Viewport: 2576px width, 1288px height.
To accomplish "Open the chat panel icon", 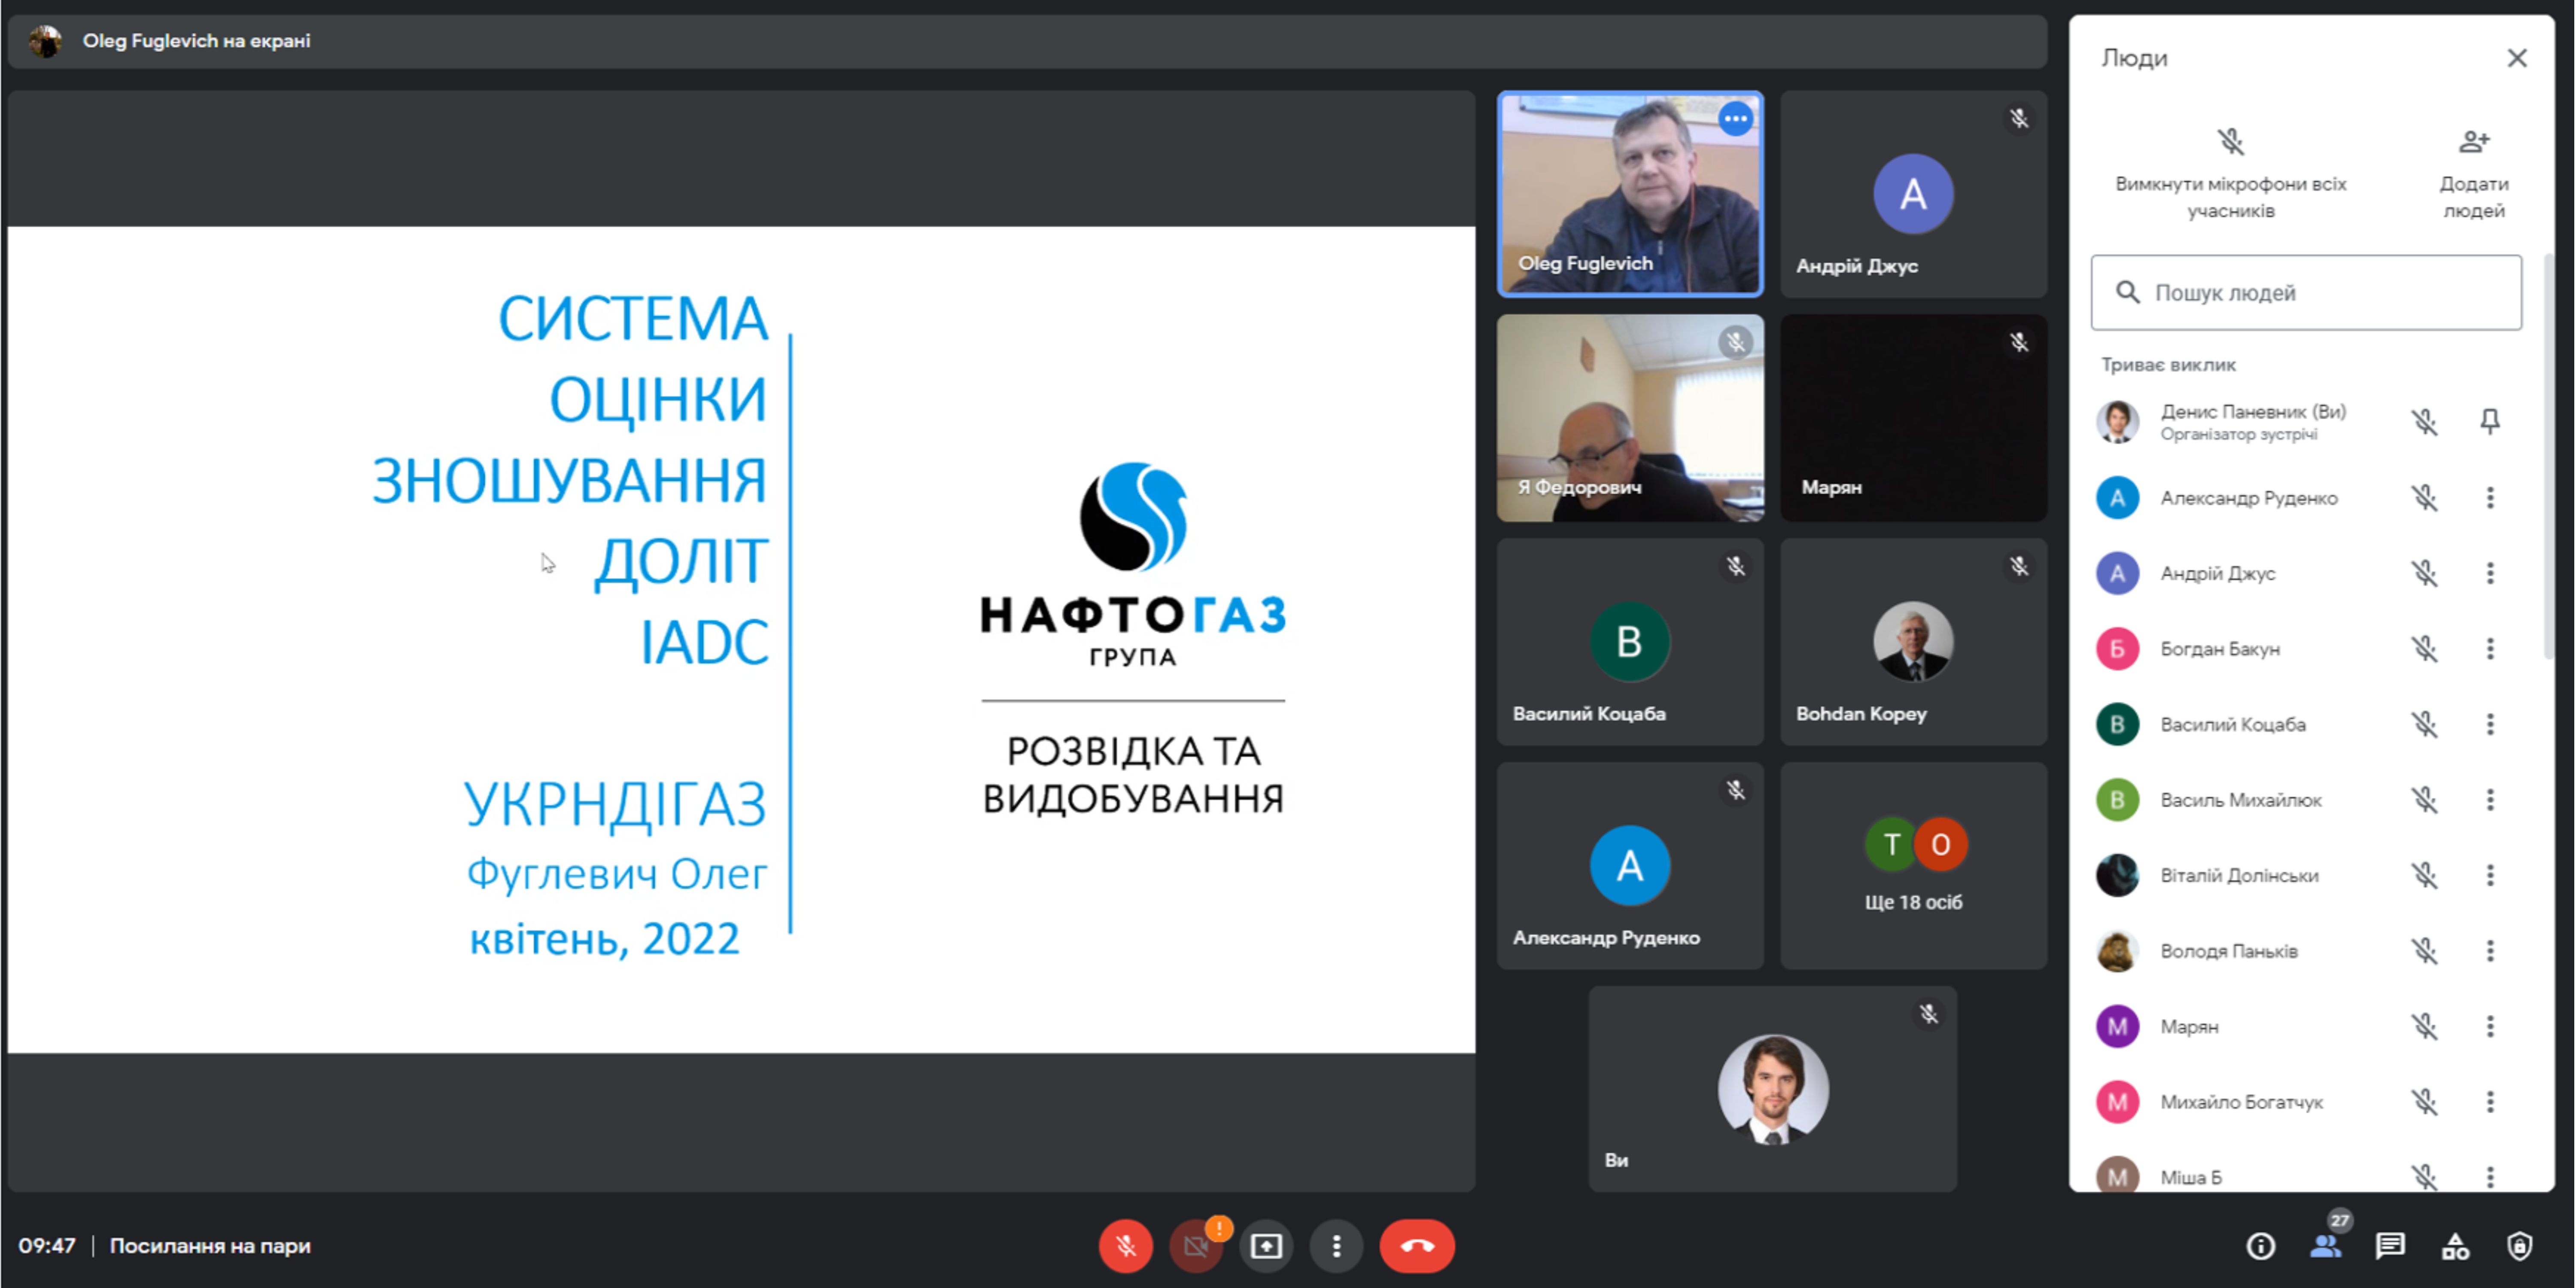I will pyautogui.click(x=2390, y=1246).
